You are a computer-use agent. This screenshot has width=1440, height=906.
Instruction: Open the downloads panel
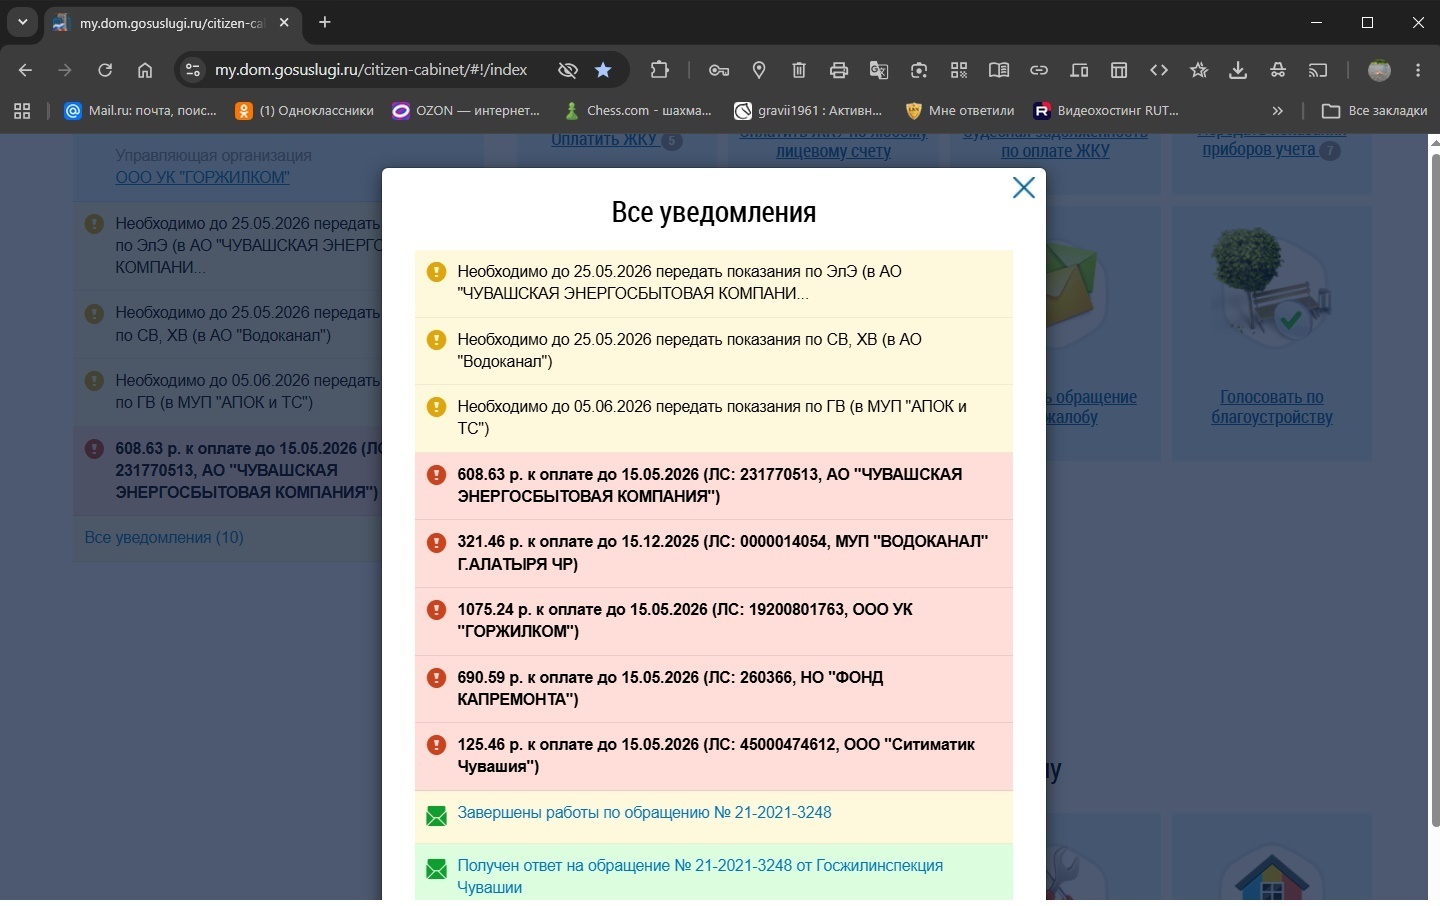(x=1238, y=70)
